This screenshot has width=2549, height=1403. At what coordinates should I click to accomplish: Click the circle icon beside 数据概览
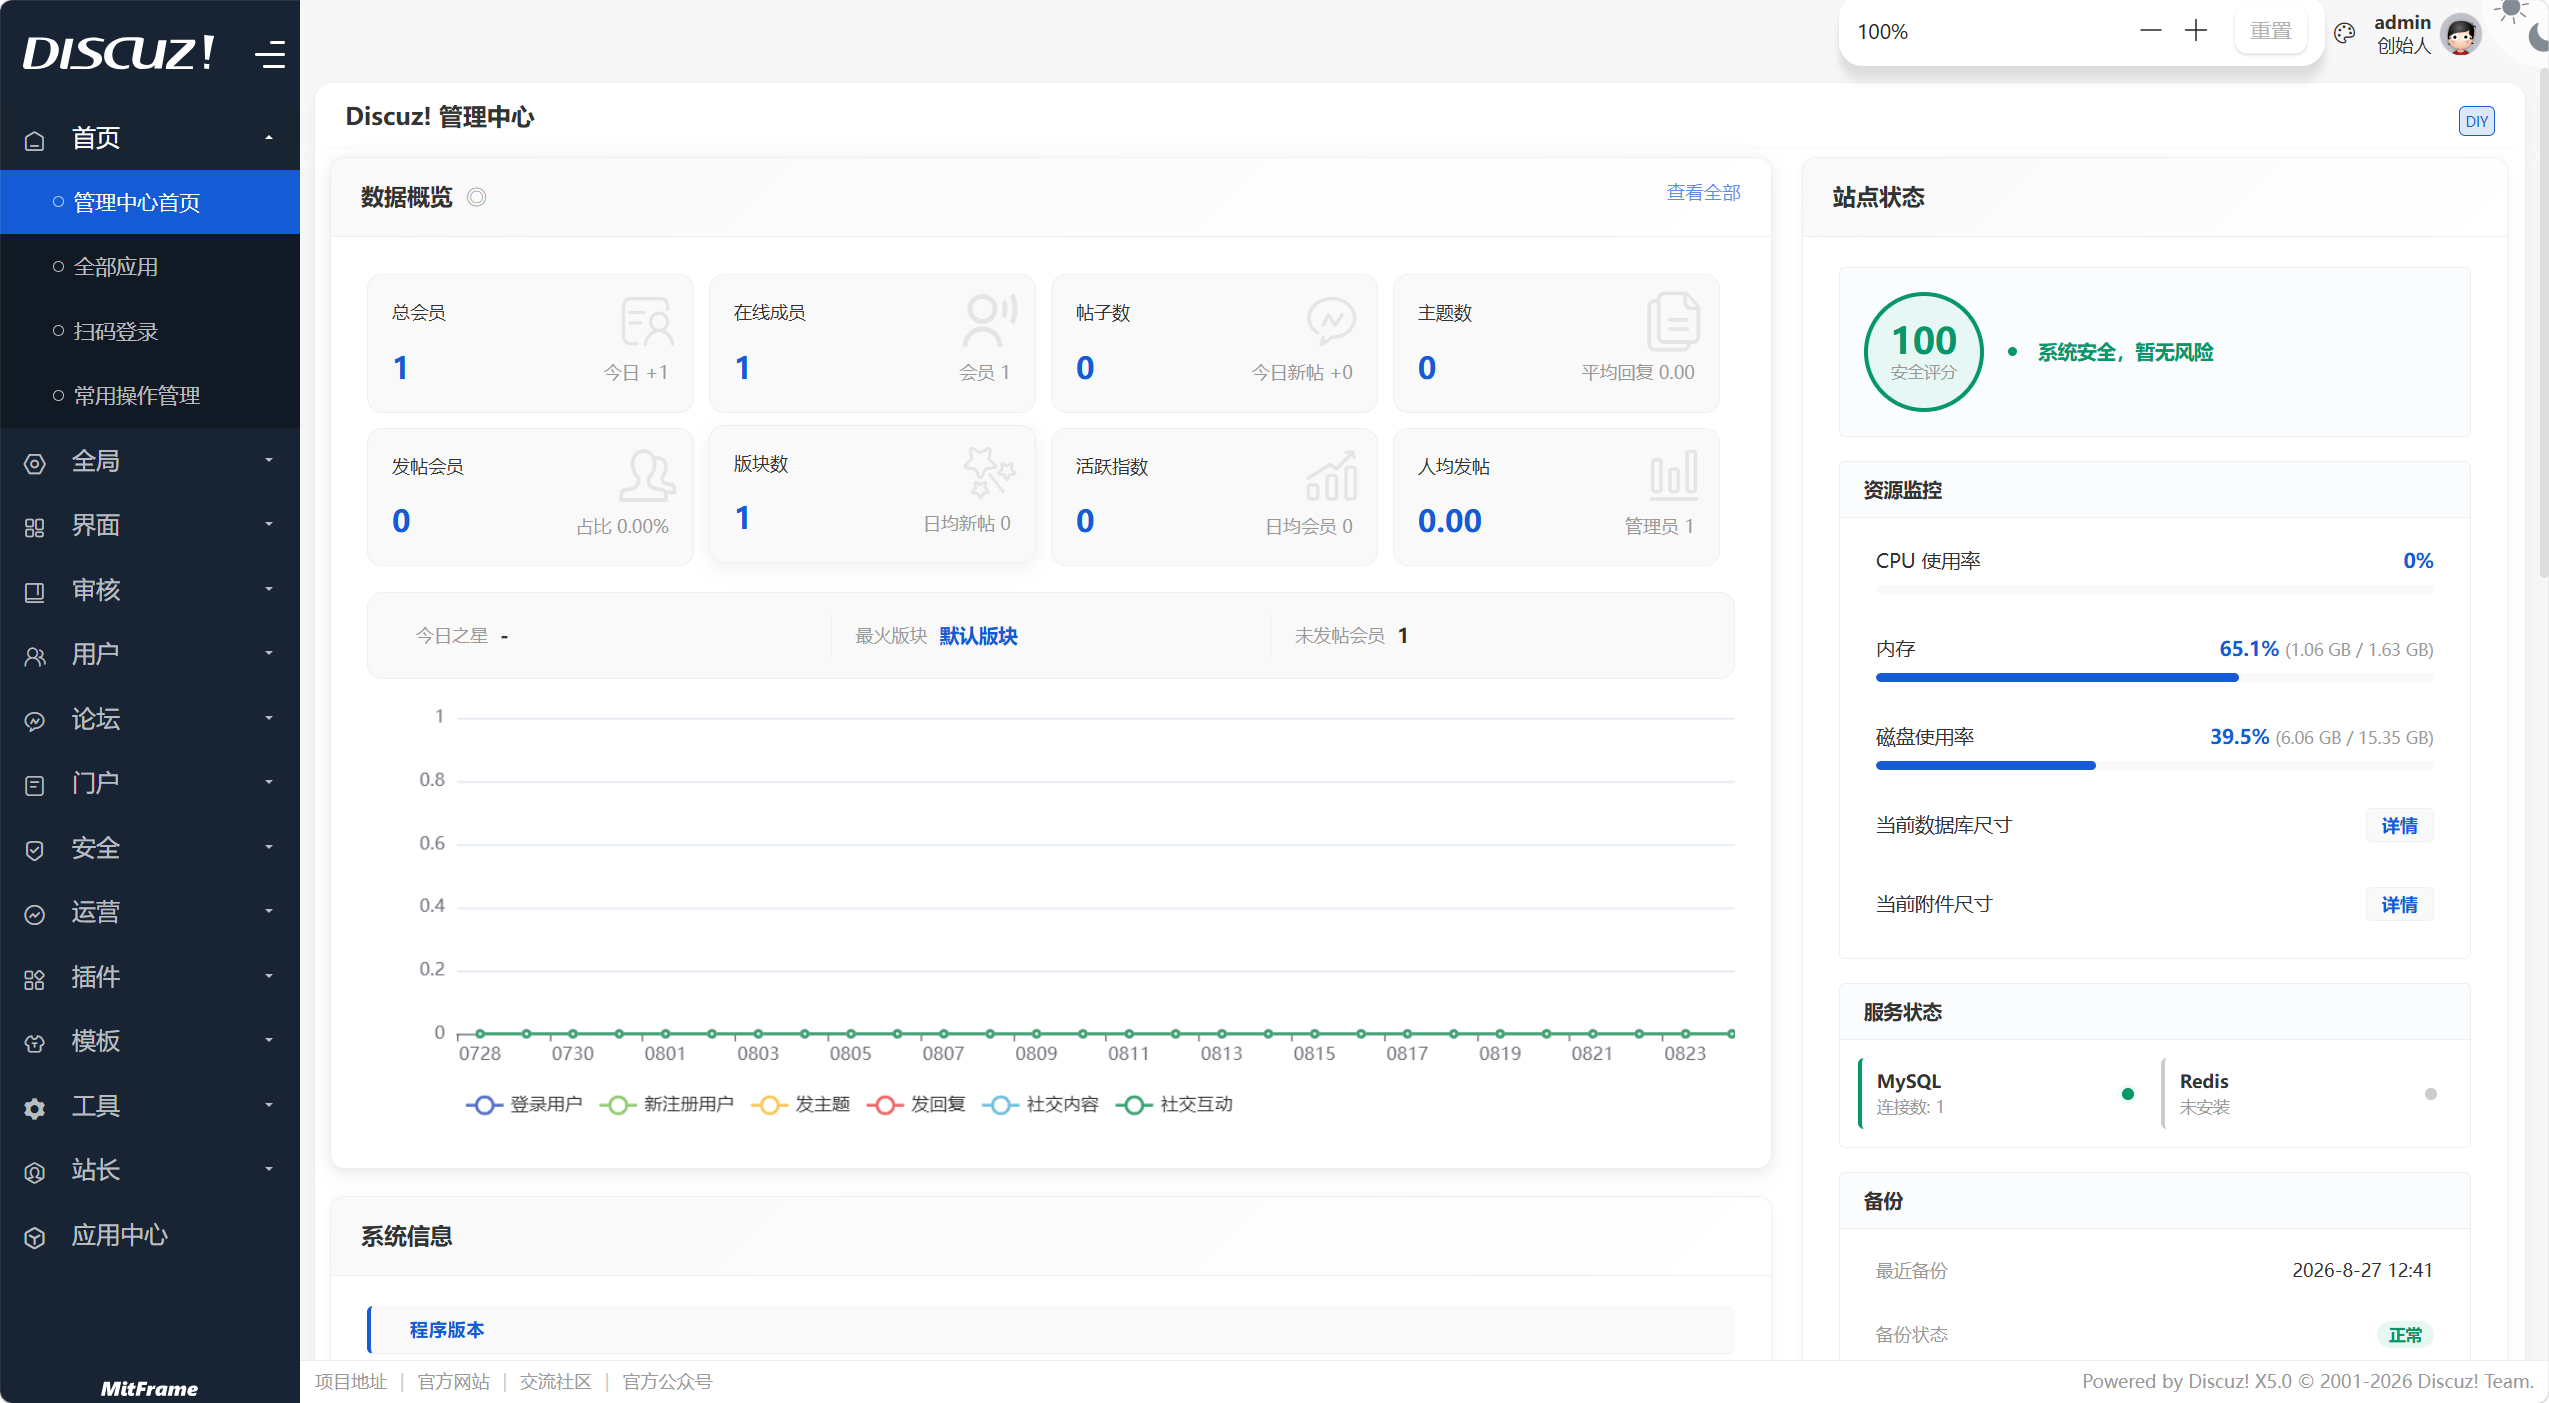477,197
